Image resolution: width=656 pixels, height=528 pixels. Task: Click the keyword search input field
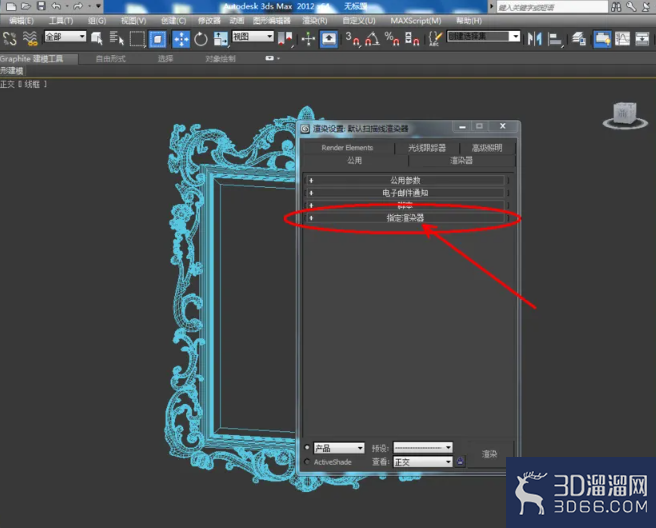552,7
